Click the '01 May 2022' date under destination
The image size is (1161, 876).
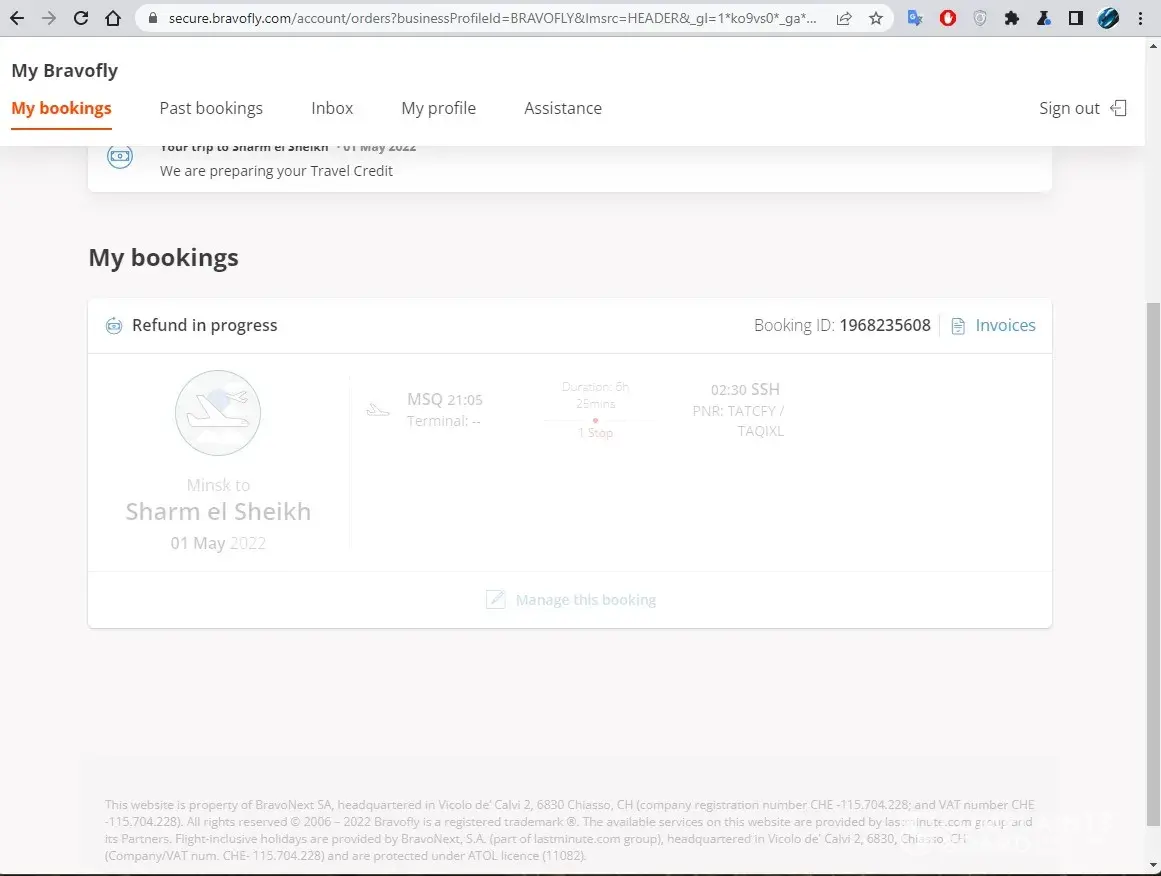[218, 543]
